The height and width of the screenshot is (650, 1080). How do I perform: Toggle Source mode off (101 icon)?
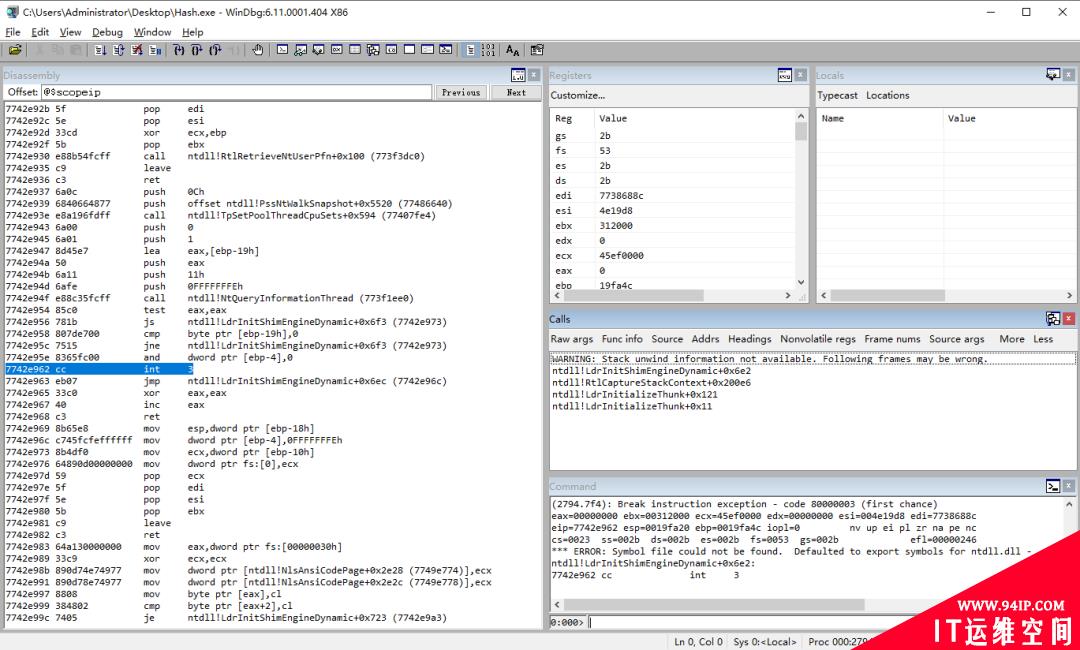tap(488, 50)
